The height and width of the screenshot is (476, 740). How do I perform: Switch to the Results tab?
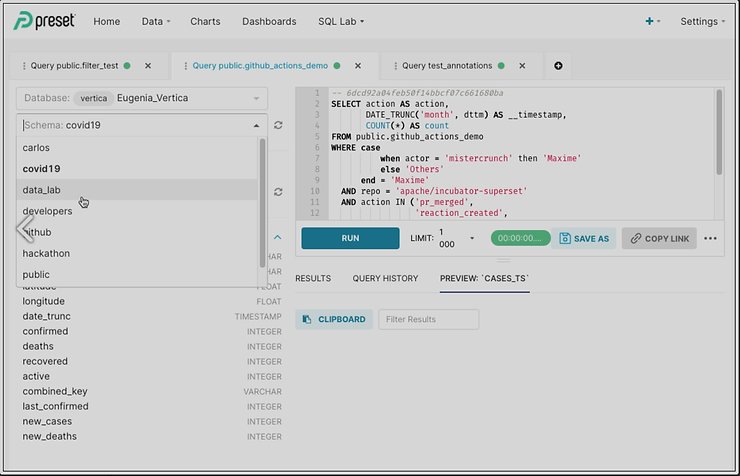click(313, 278)
